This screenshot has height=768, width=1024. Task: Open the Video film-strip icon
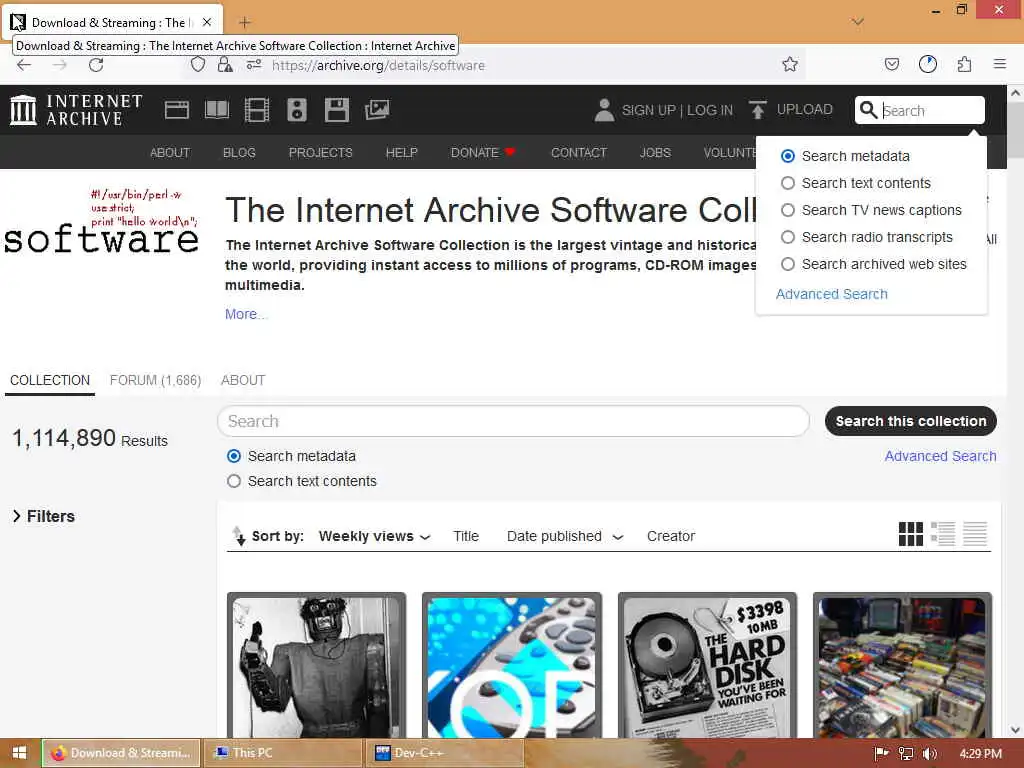coord(257,110)
